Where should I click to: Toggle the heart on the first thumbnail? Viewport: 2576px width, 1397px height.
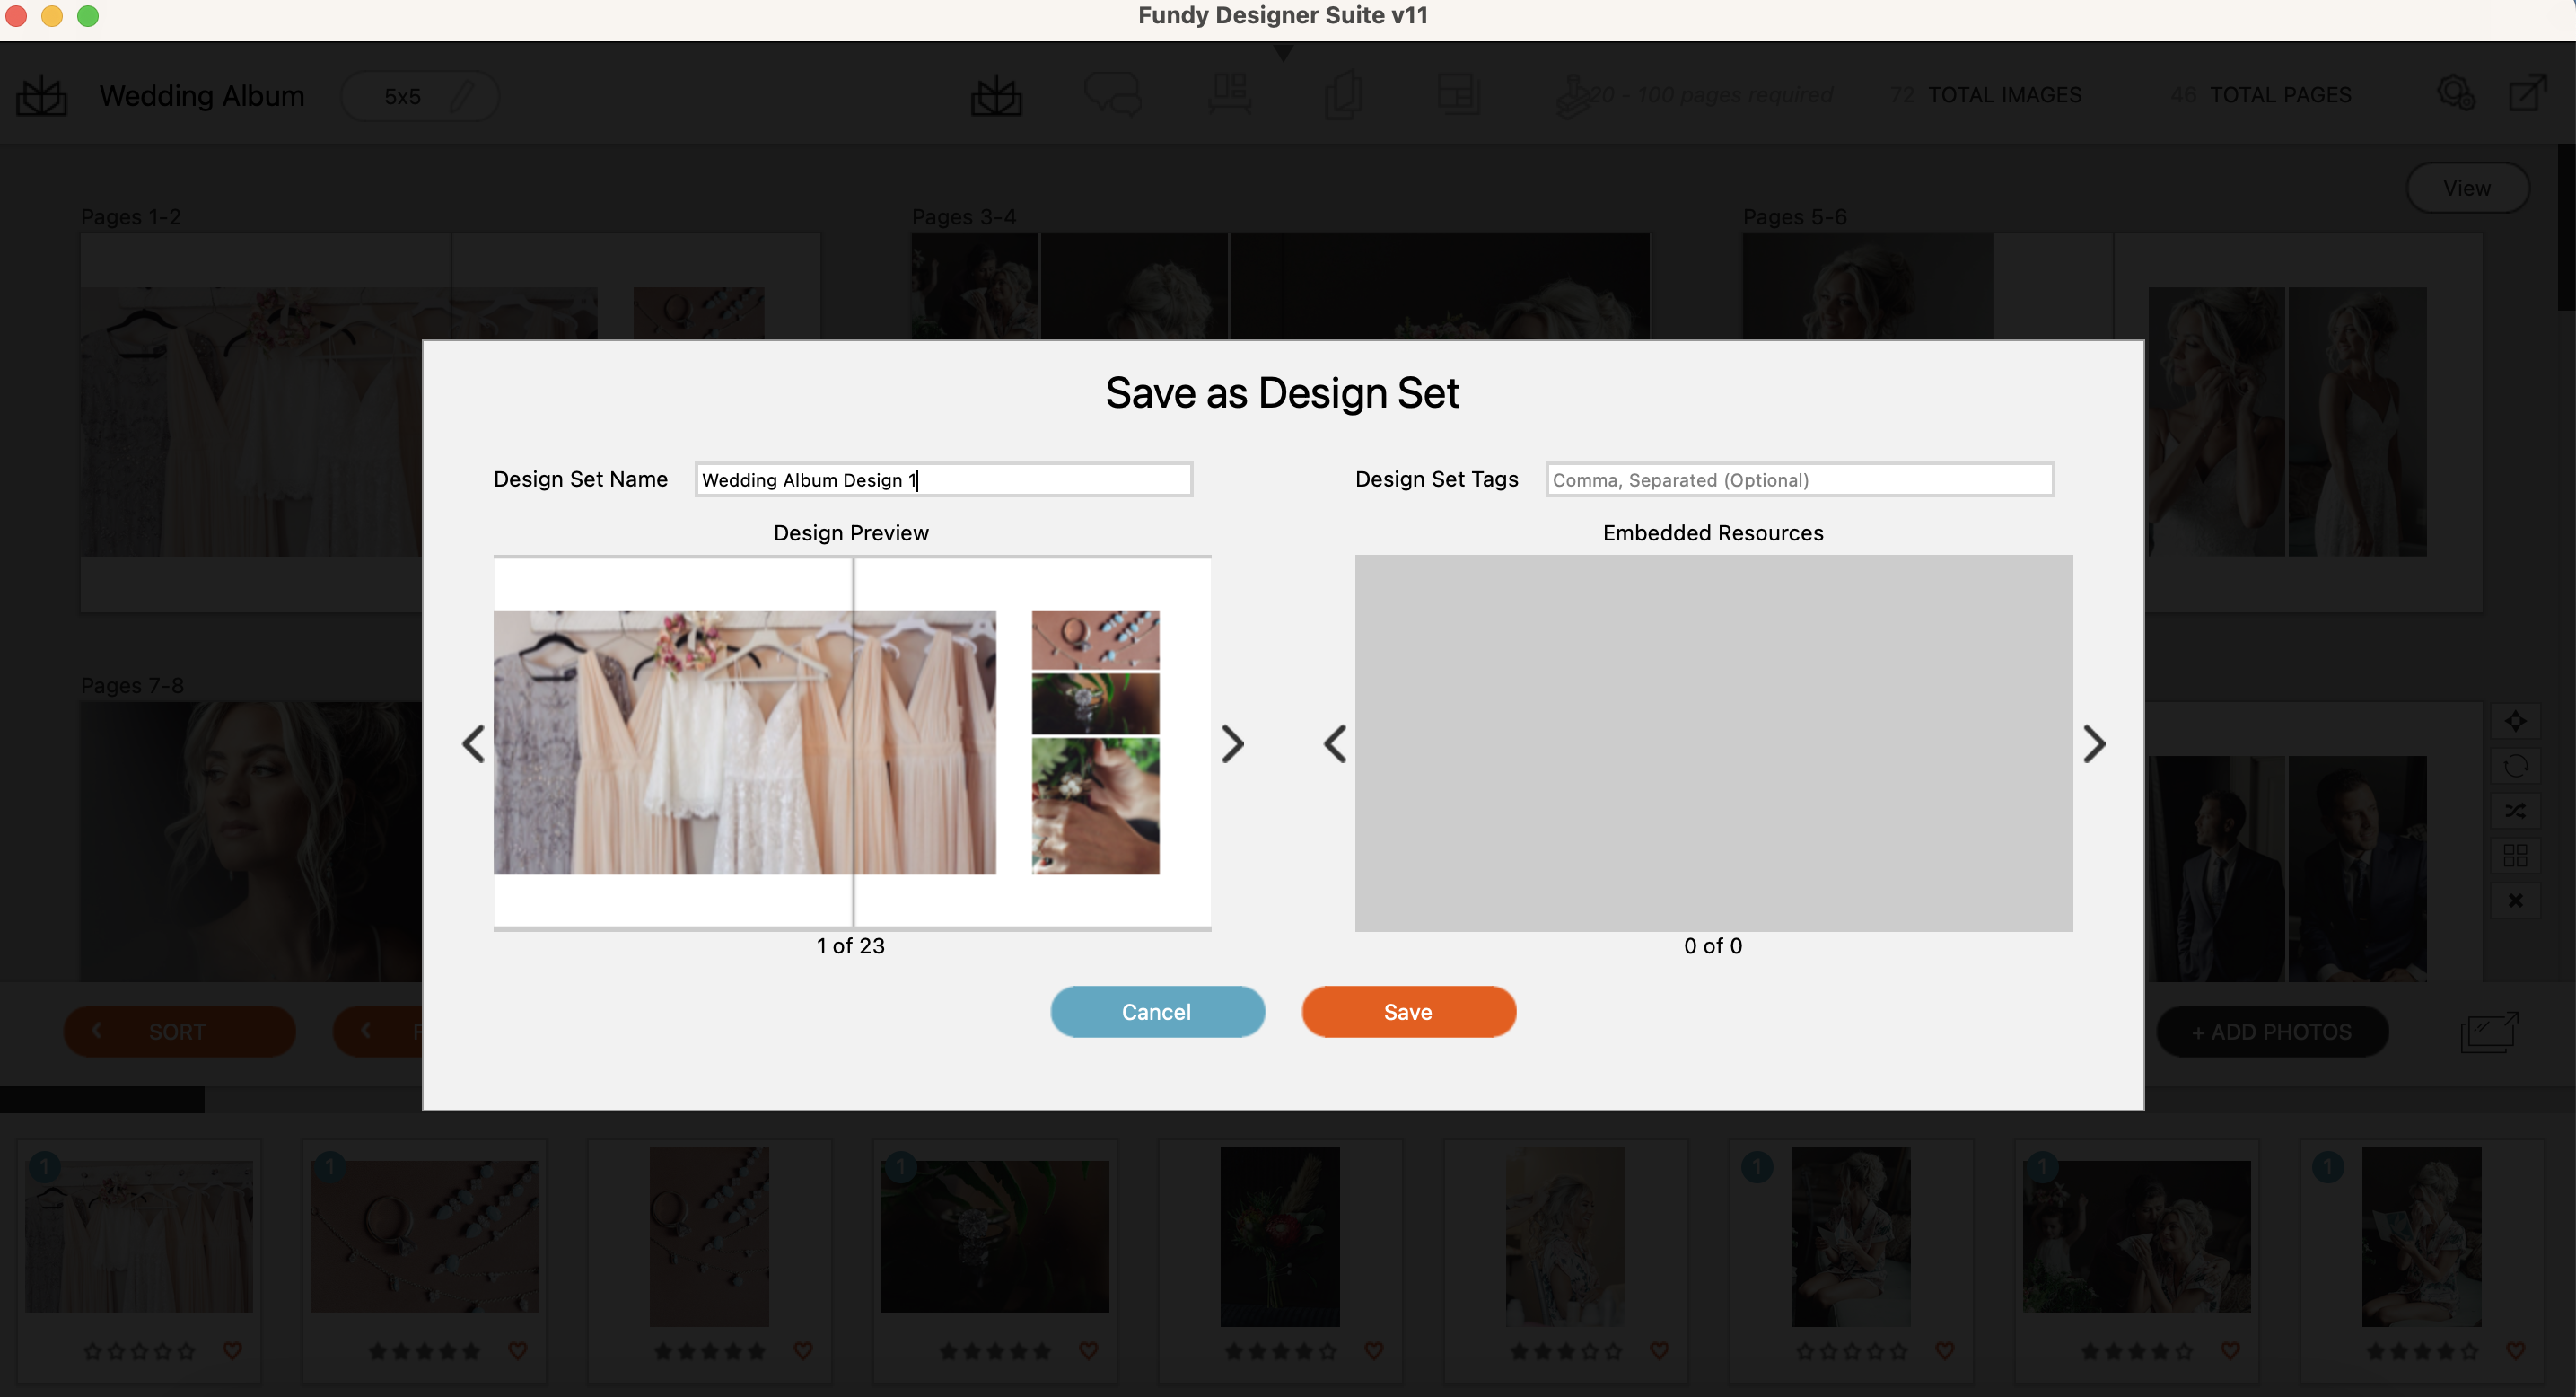tap(233, 1350)
